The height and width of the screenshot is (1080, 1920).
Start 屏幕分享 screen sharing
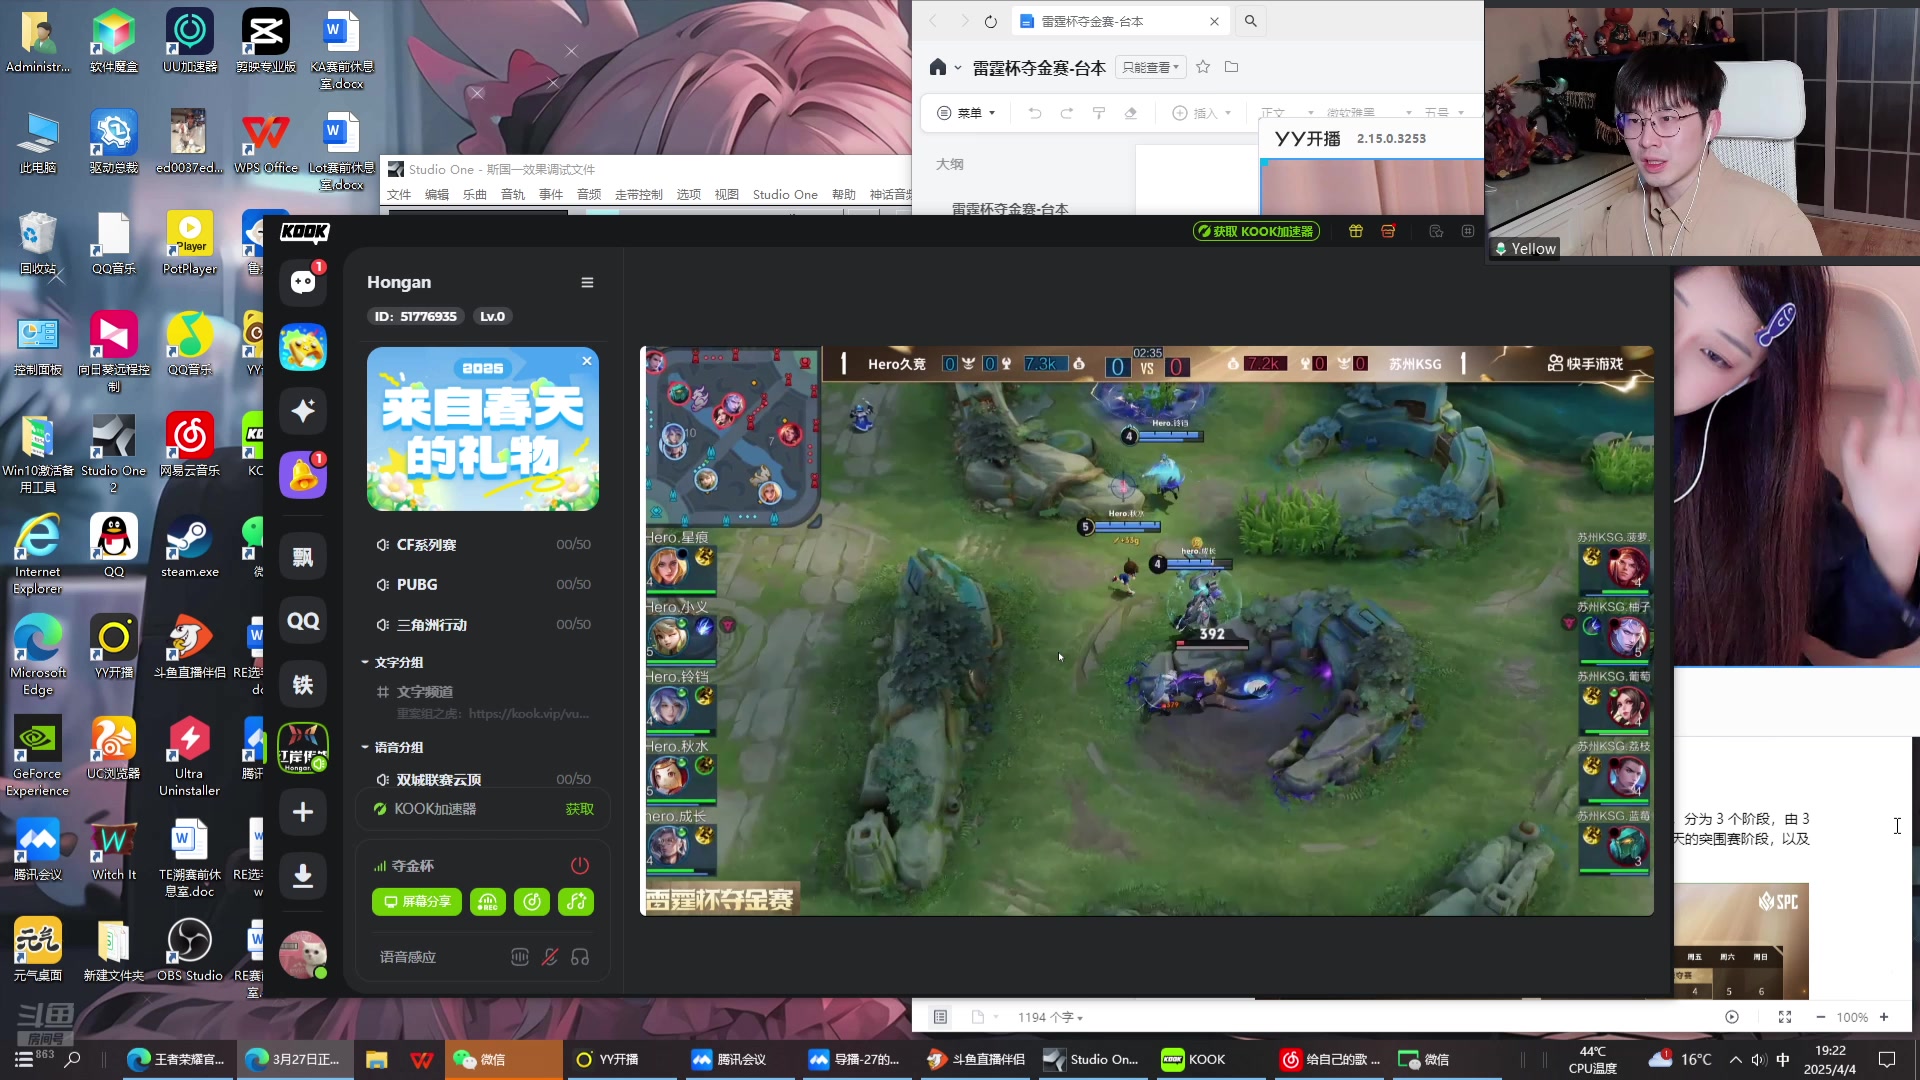(417, 902)
